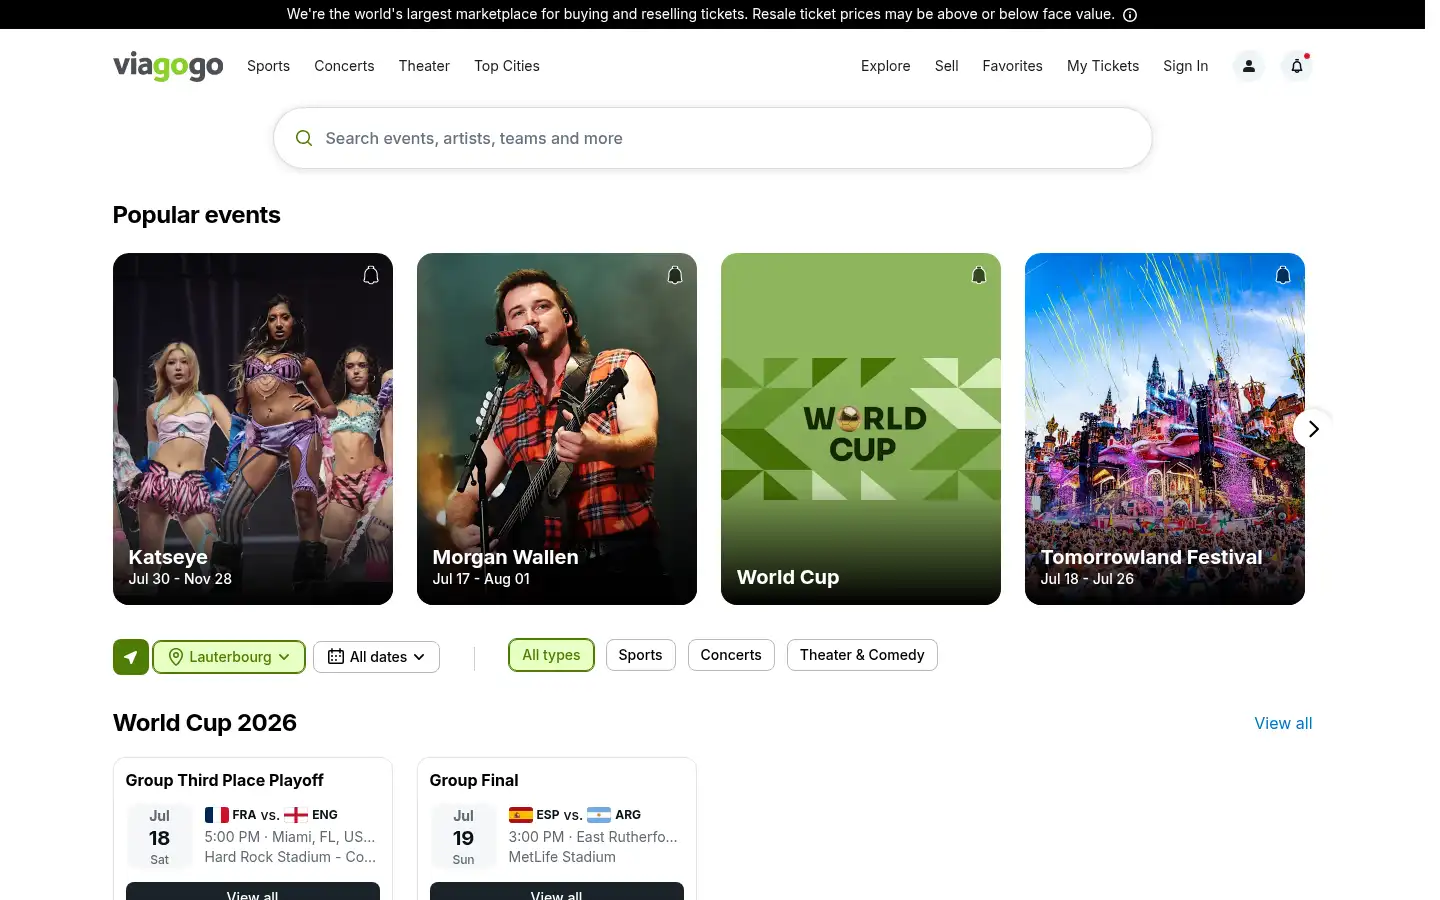1440x900 pixels.
Task: Click View all under Group Final
Action: click(x=557, y=892)
